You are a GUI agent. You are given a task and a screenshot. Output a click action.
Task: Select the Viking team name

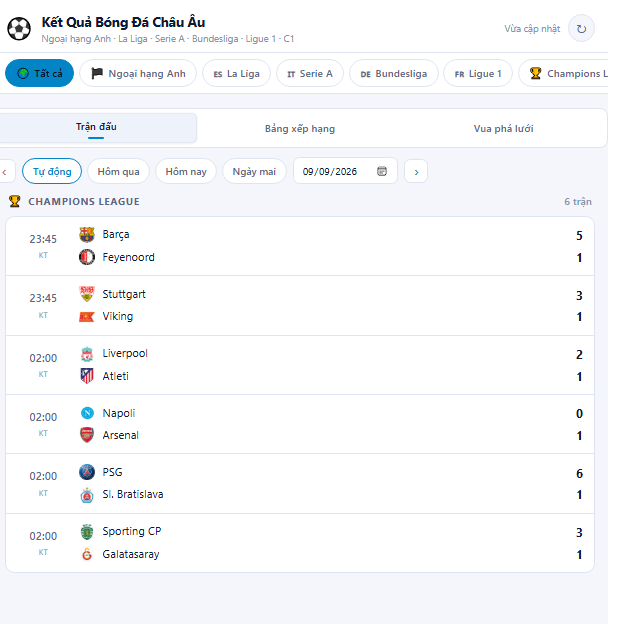click(117, 316)
